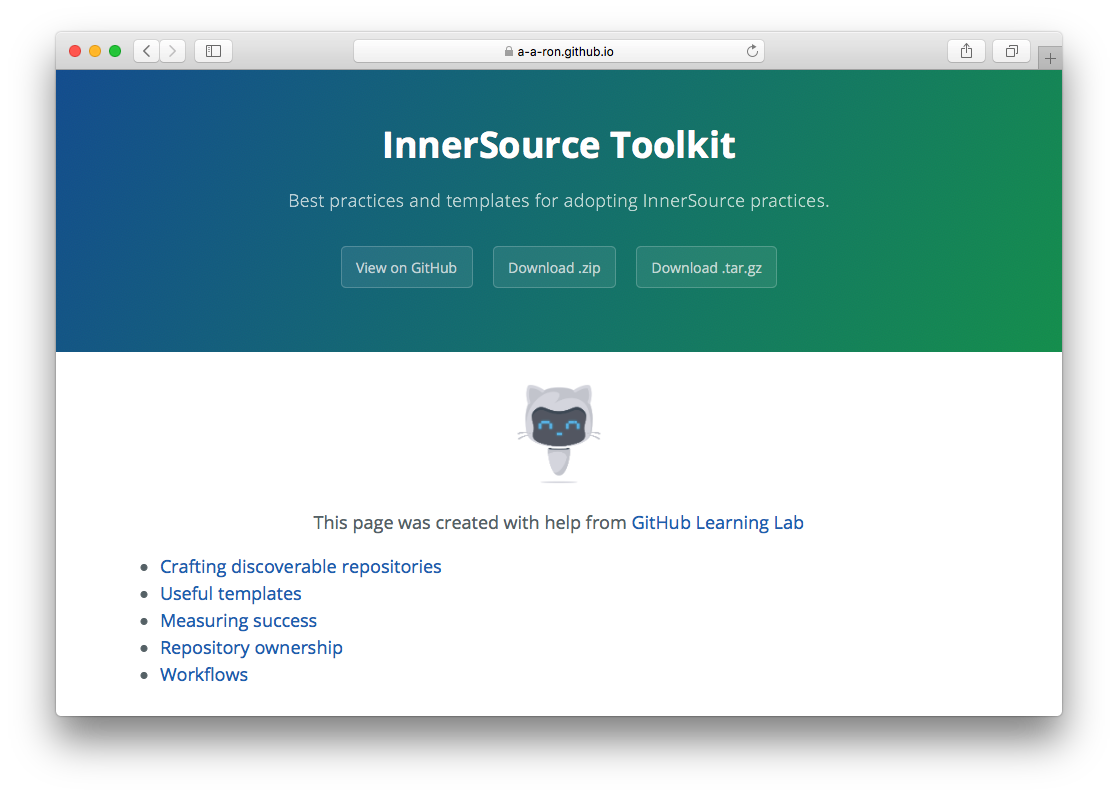Toggle the Safari sidebar icon
Image resolution: width=1118 pixels, height=796 pixels.
tap(213, 51)
